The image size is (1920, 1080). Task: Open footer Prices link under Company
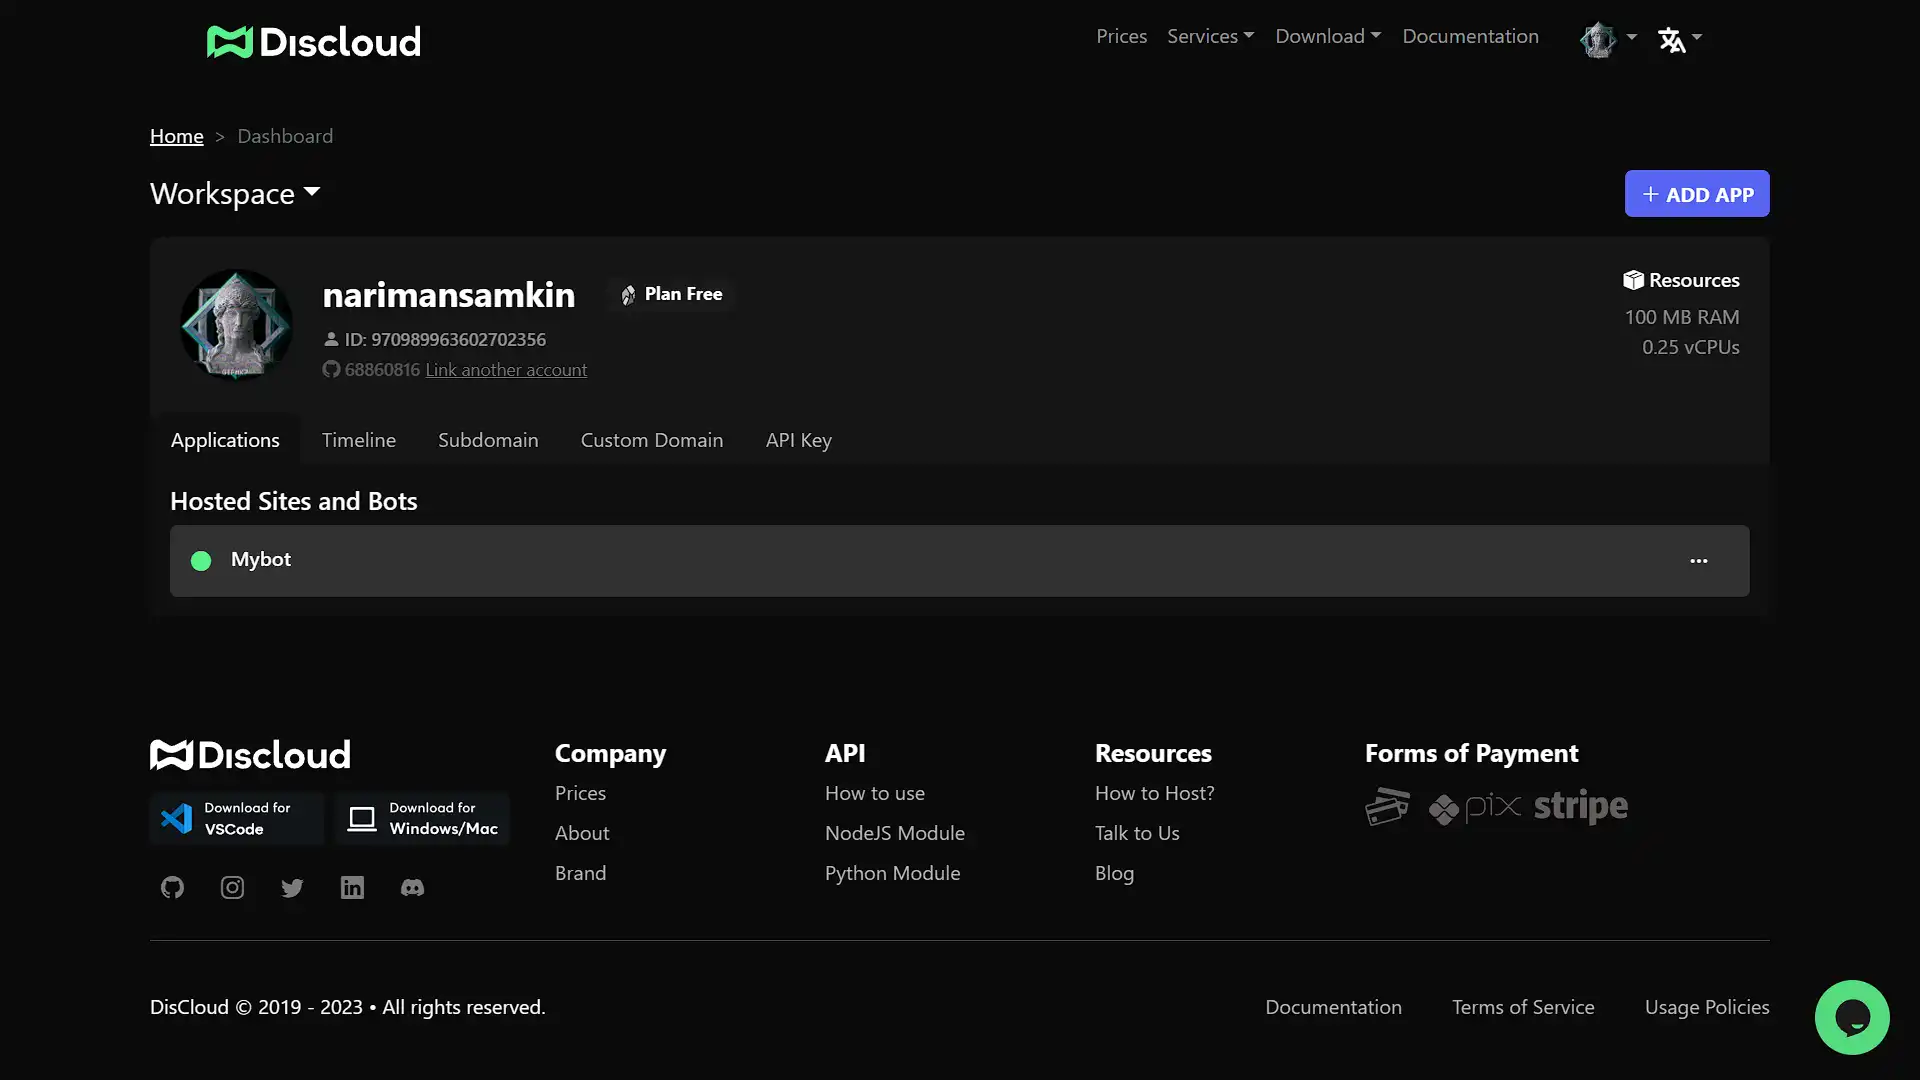coord(580,793)
